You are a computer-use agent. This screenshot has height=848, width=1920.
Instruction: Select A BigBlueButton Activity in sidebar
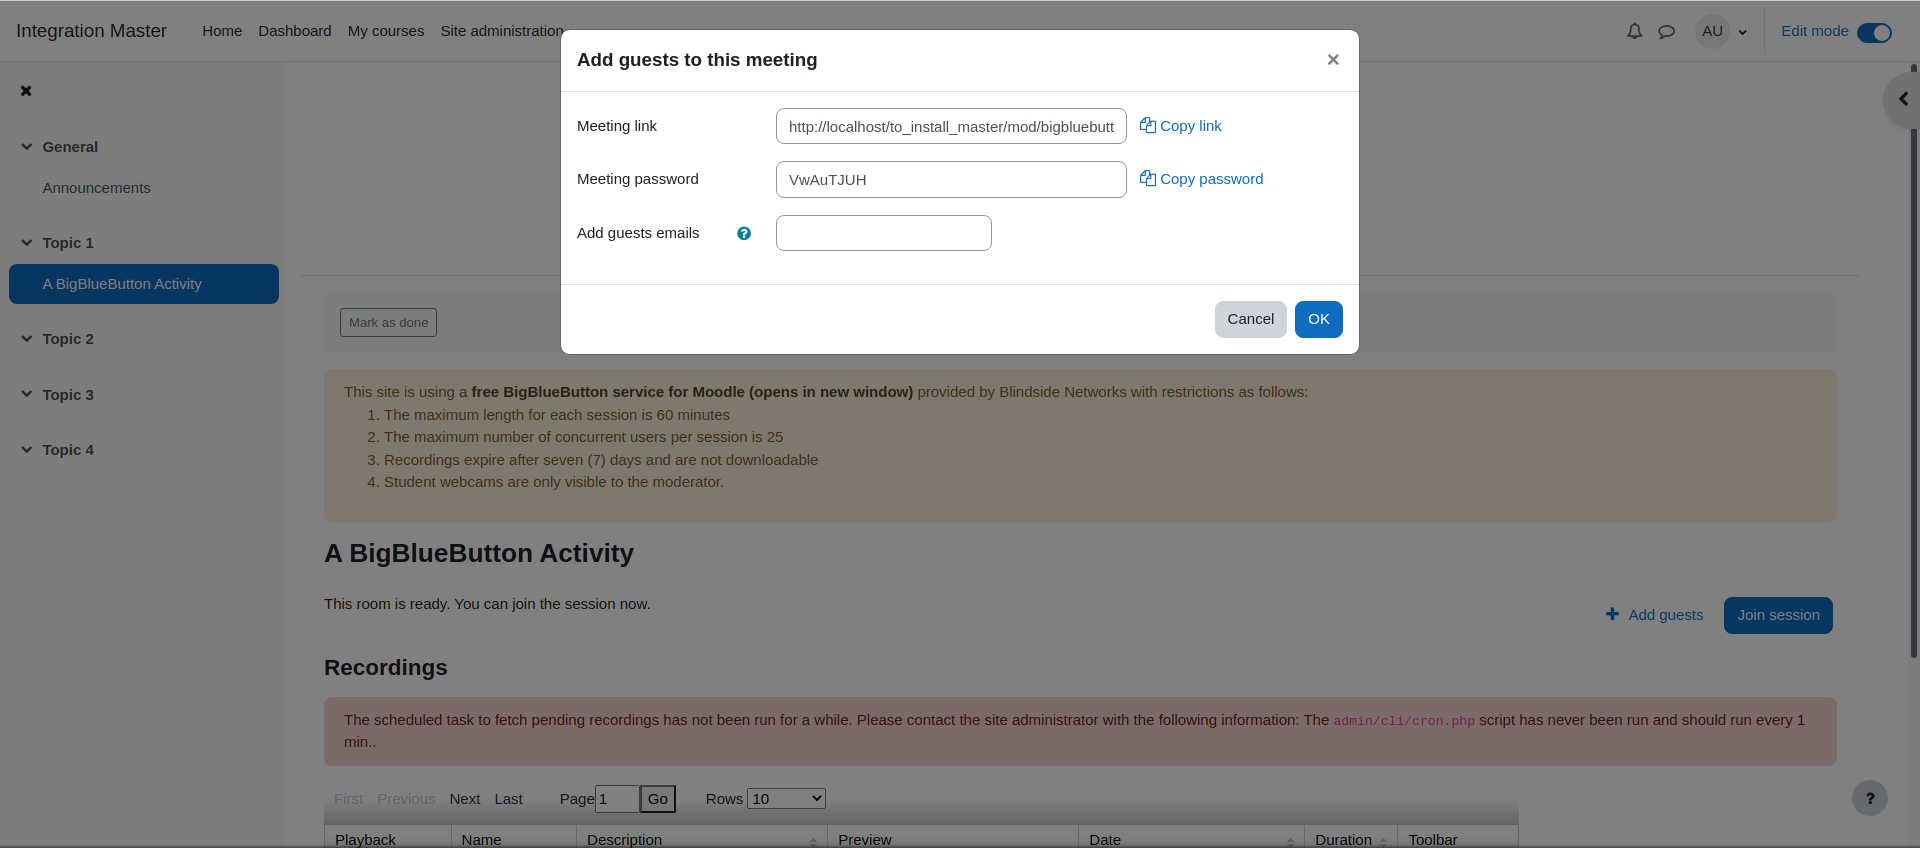144,284
